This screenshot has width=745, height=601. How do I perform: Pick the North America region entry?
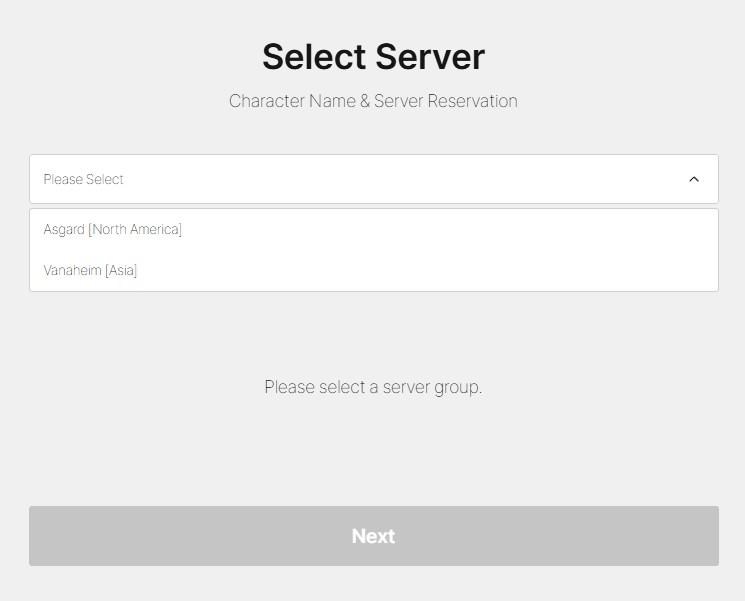click(x=373, y=229)
